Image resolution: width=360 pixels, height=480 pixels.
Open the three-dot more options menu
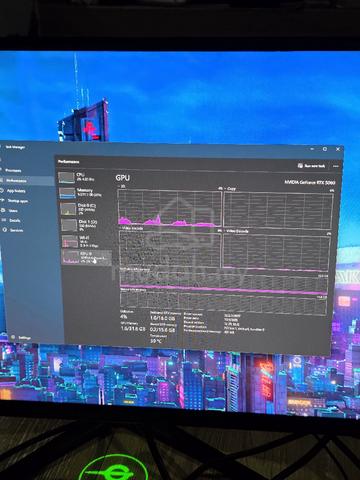click(x=336, y=166)
